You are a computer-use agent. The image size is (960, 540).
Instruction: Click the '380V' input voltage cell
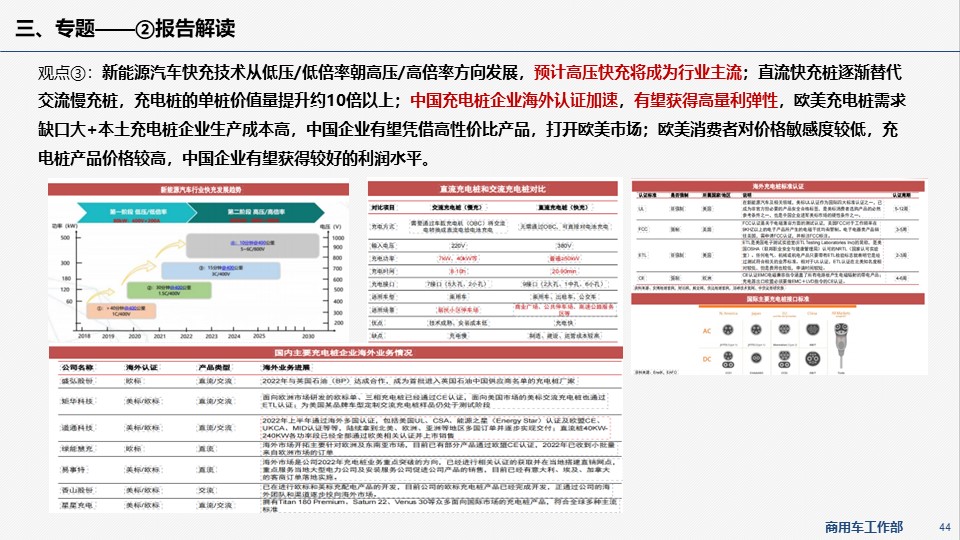point(564,246)
